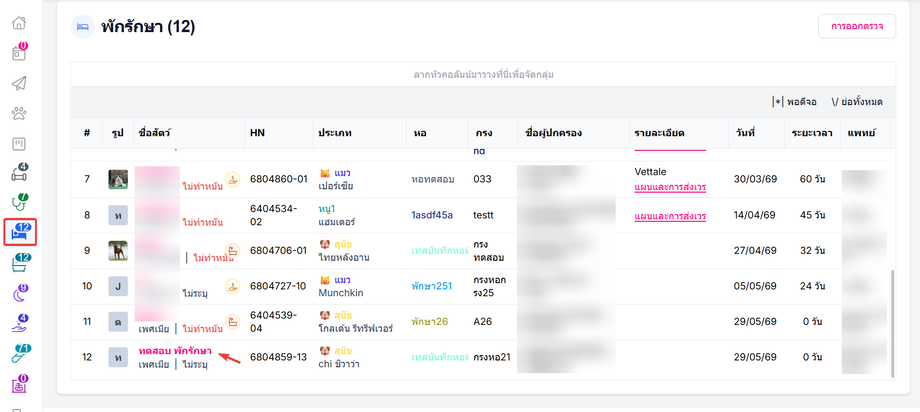Open the kanban board sidebar icon
This screenshot has height=412, width=920.
pos(19,144)
